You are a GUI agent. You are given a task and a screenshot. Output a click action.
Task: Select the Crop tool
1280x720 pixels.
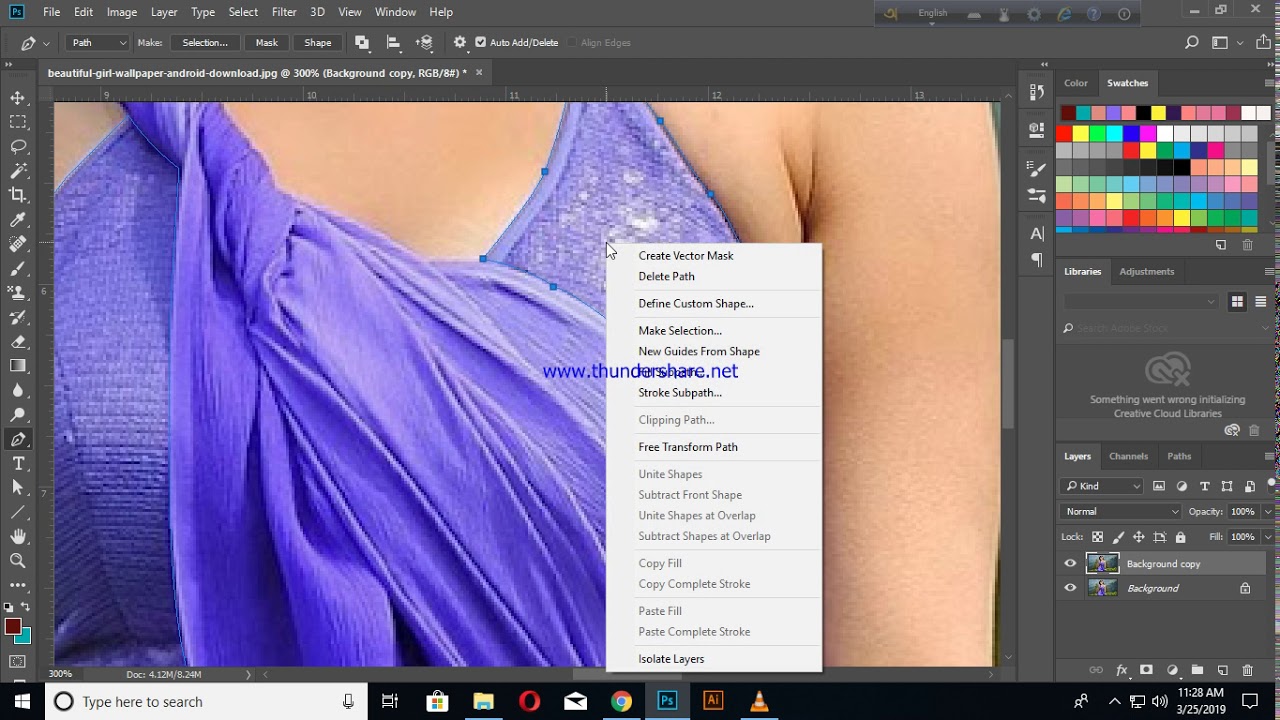[x=18, y=195]
